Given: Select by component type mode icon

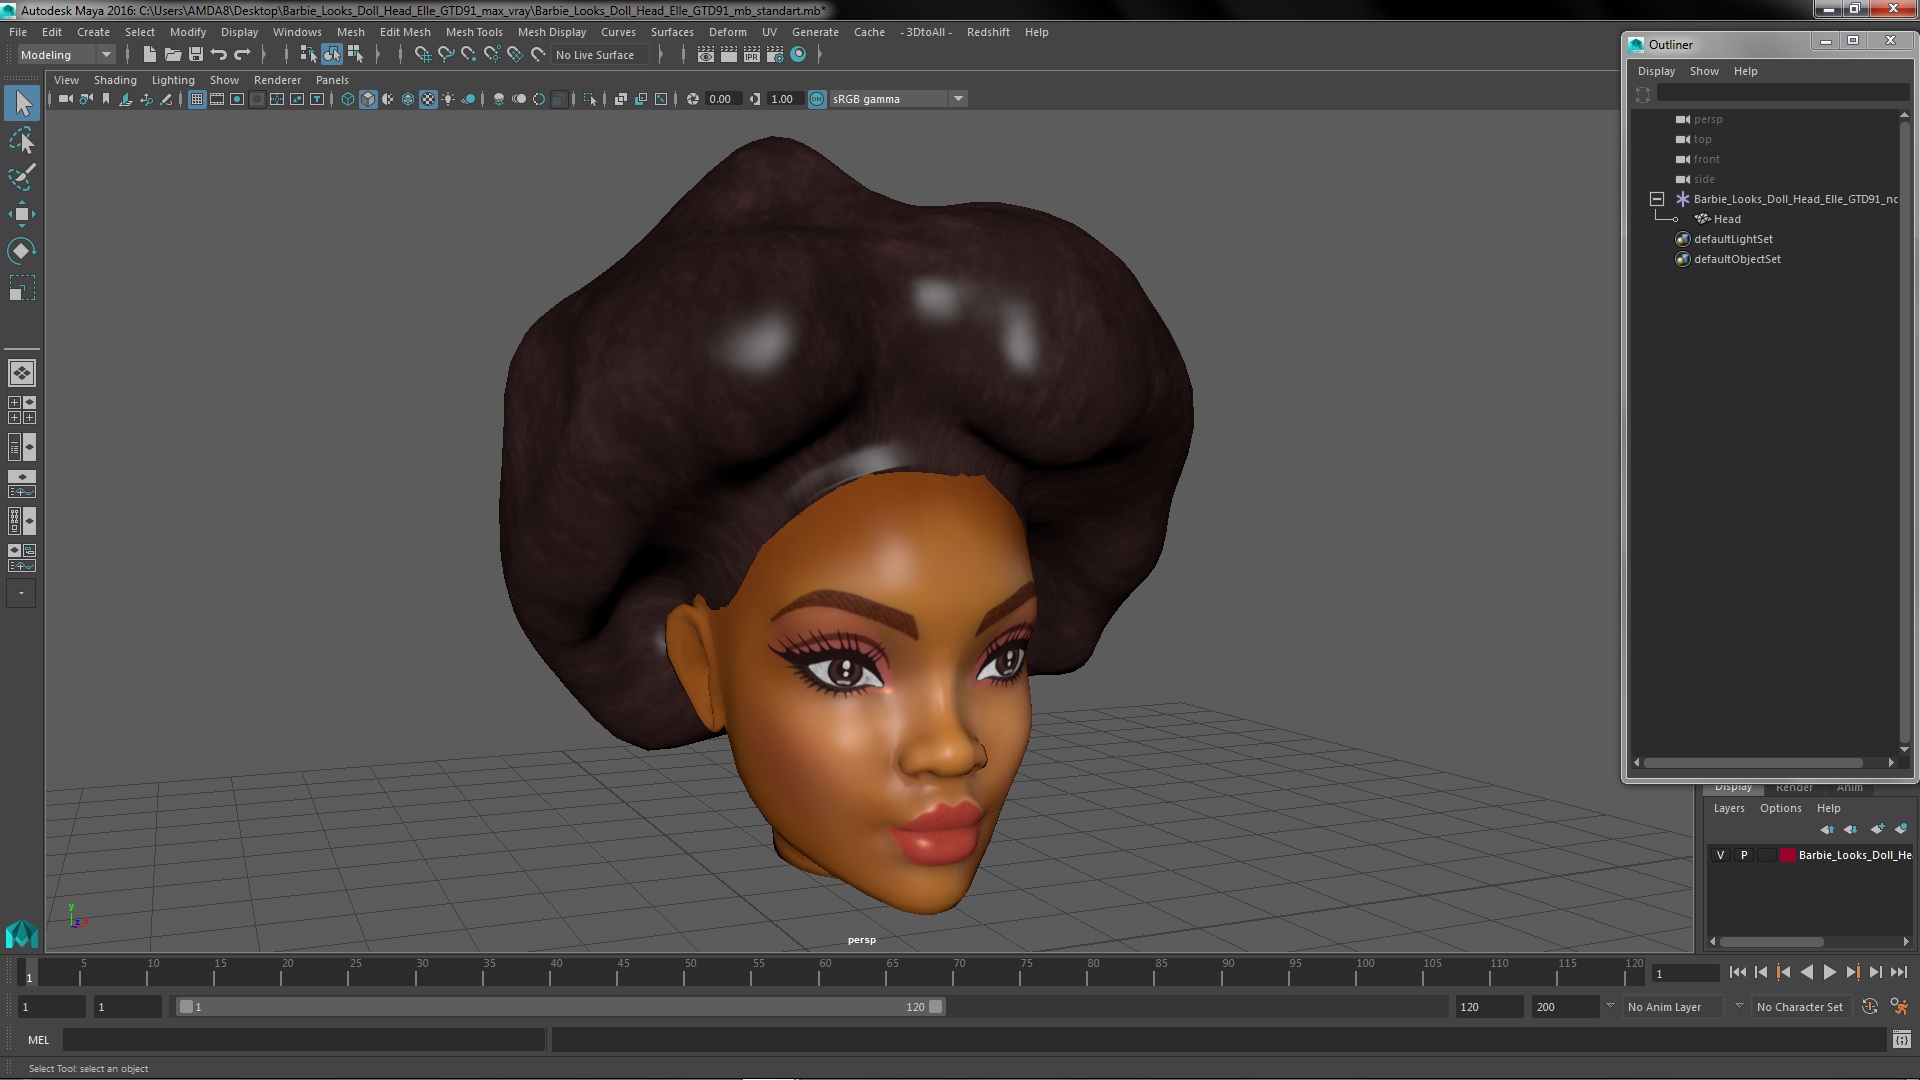Looking at the screenshot, I should point(354,55).
